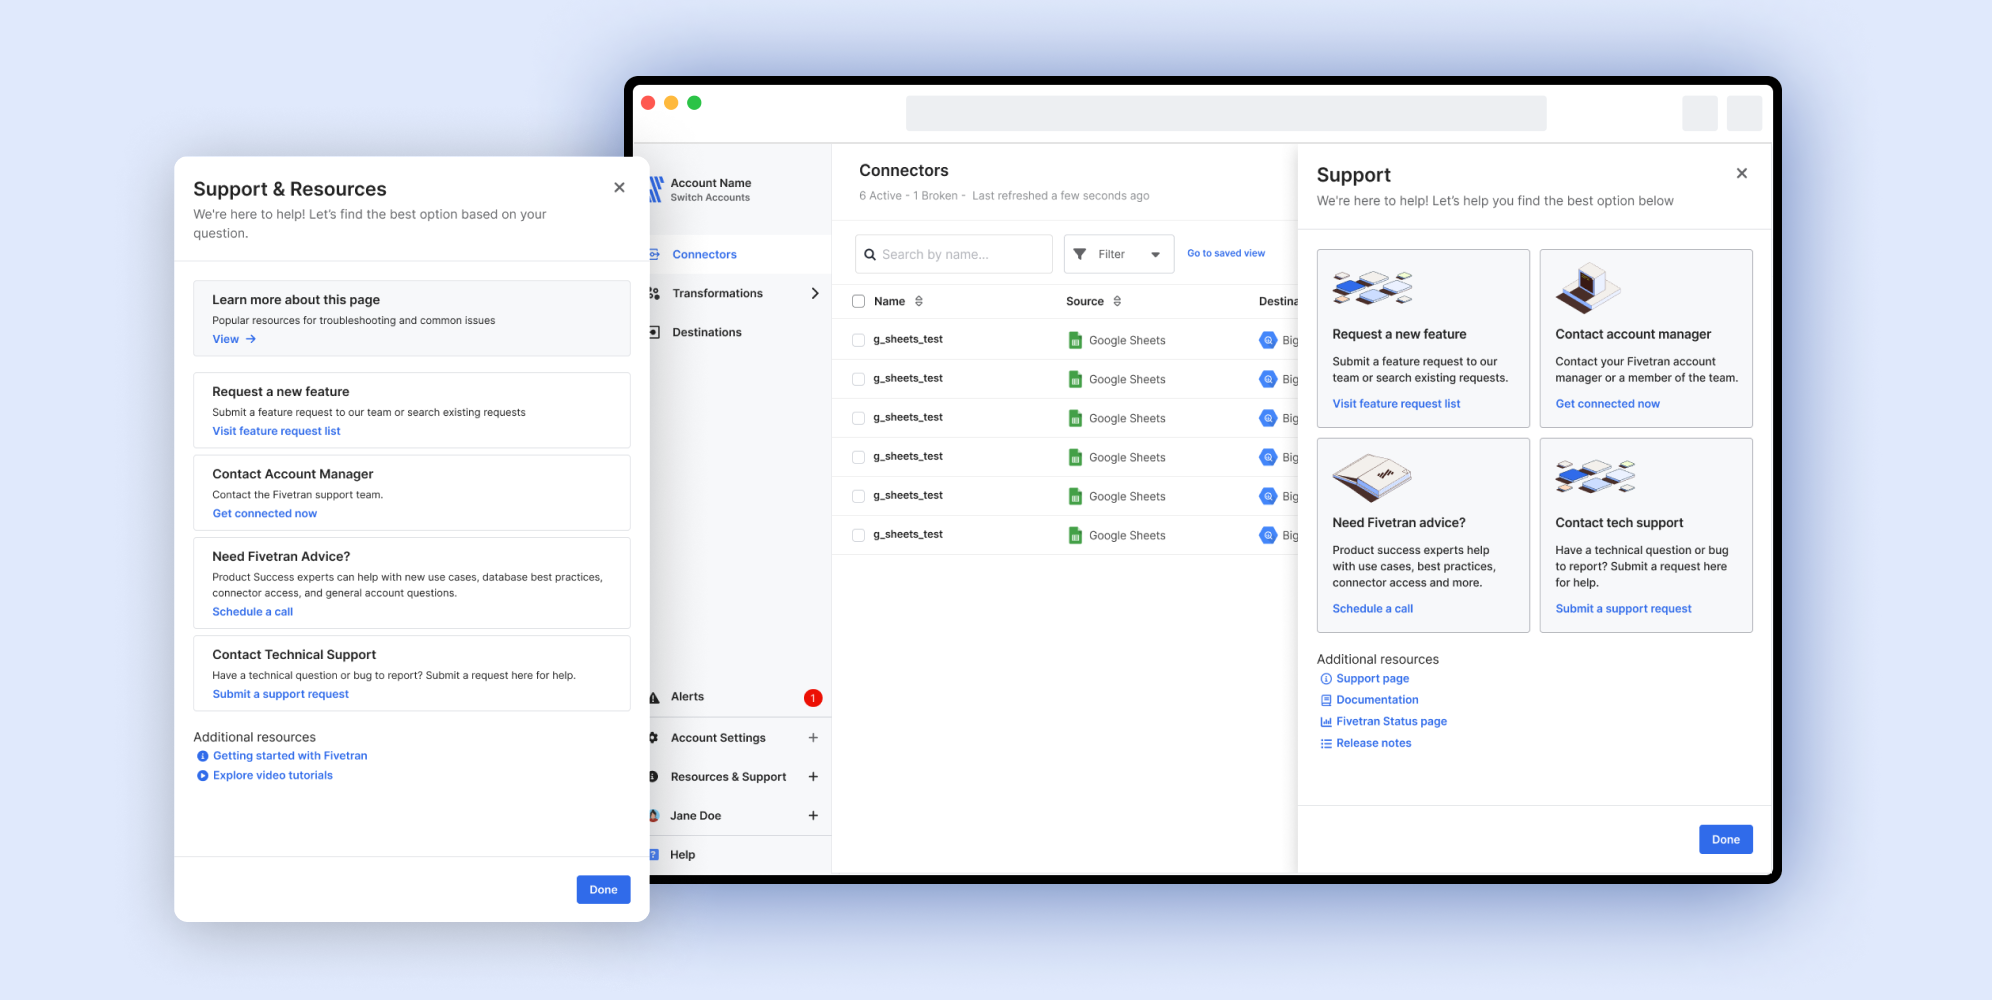Click the Support page info icon

1326,679
